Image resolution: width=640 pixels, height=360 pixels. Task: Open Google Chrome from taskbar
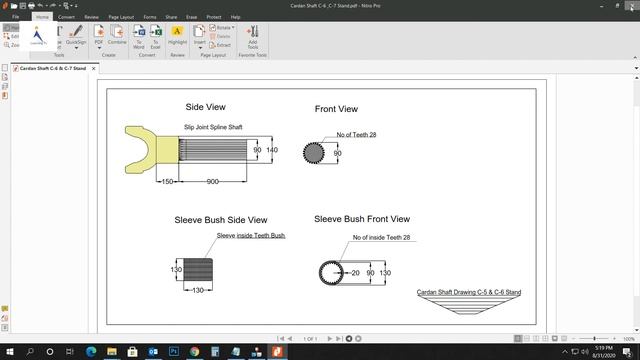tap(194, 351)
